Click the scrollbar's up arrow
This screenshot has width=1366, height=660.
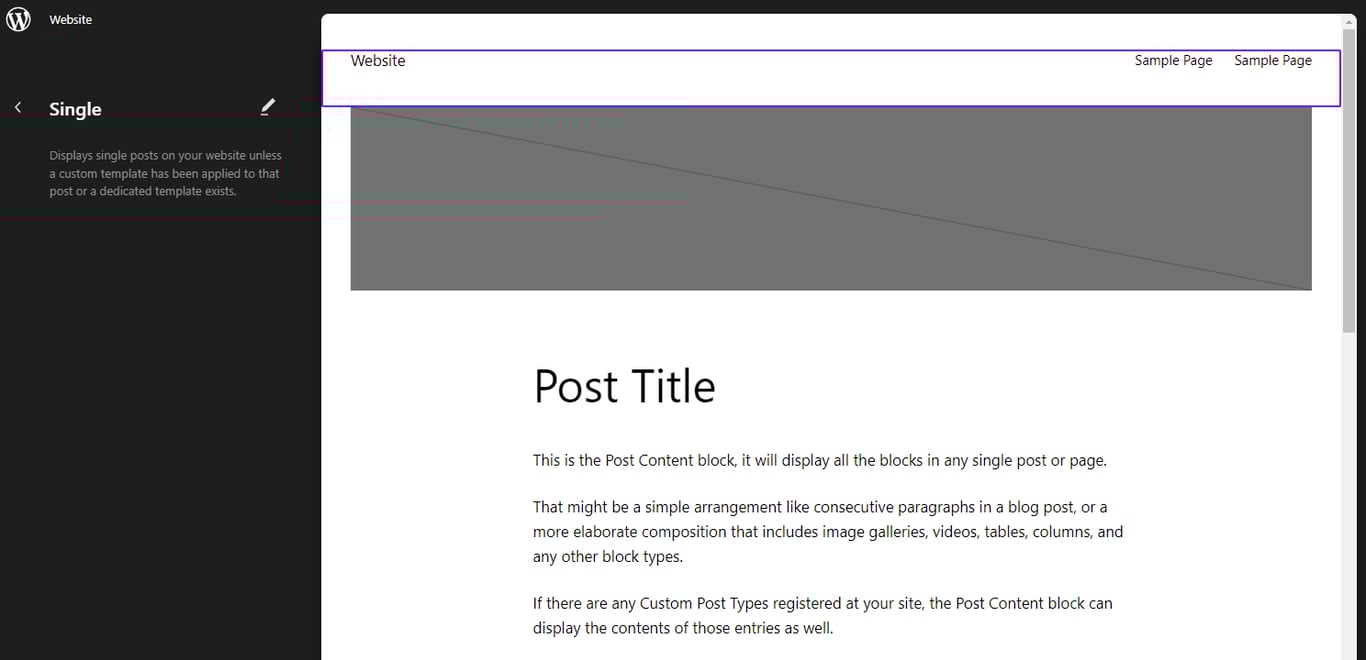(x=1348, y=21)
